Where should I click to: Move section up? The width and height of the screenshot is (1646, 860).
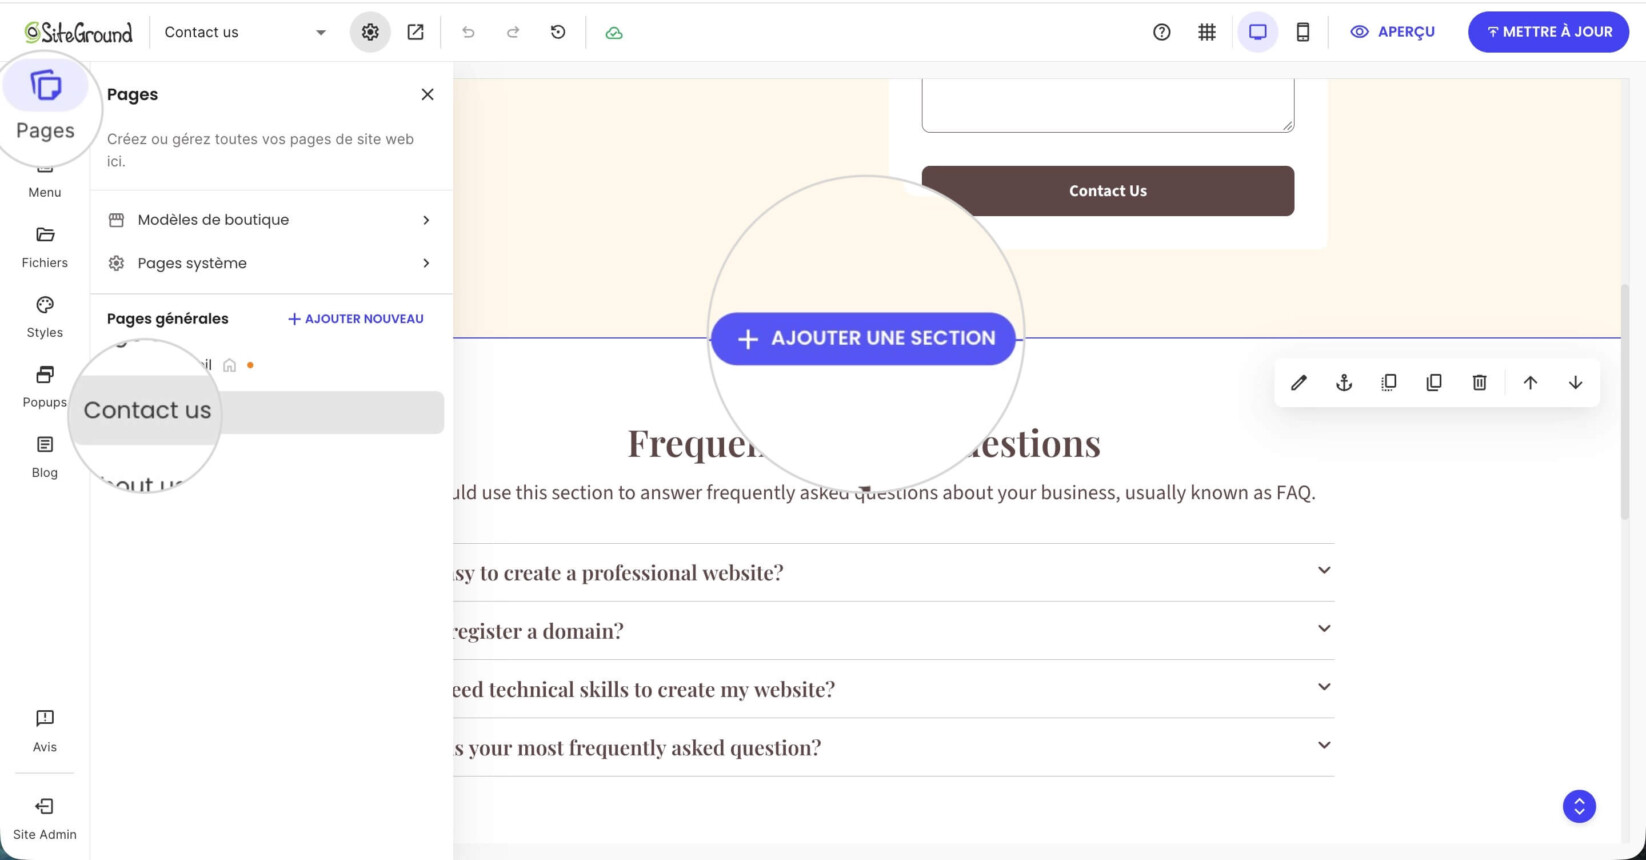pos(1530,382)
